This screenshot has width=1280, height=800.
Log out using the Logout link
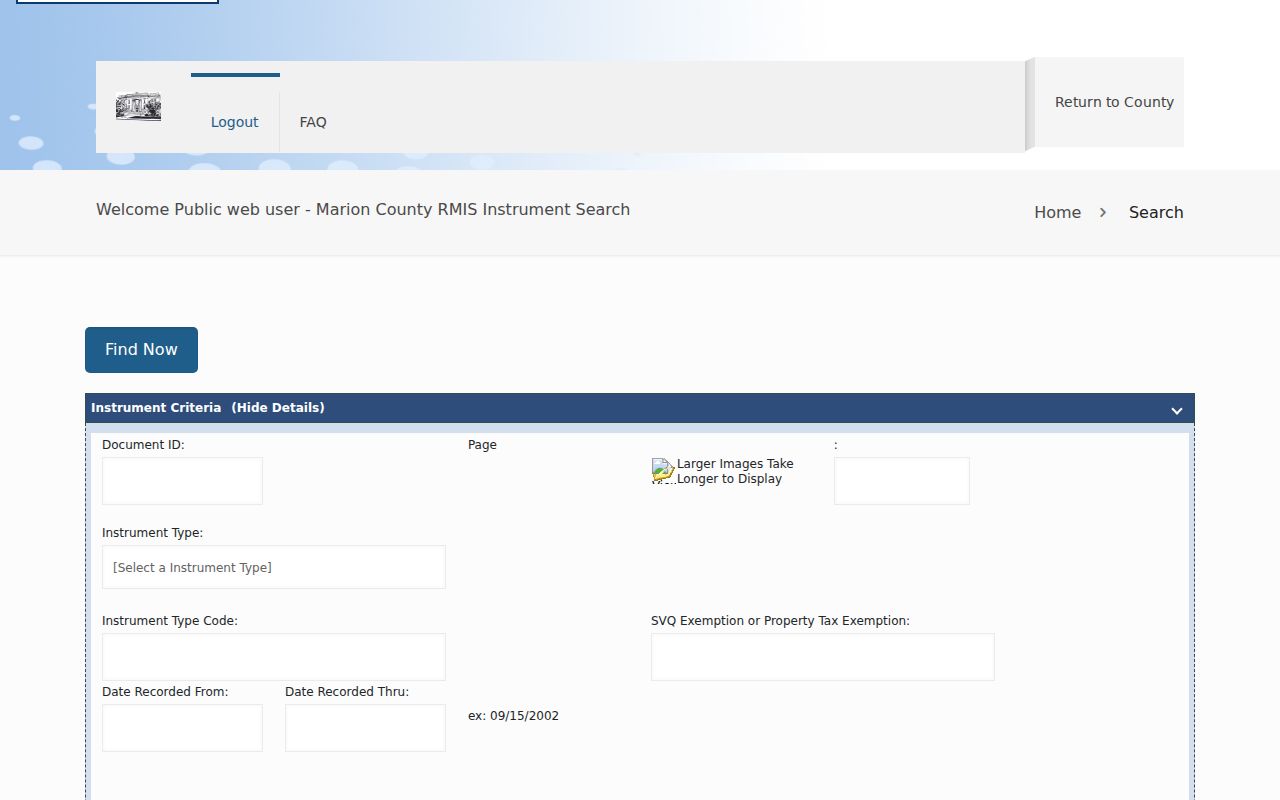tap(235, 122)
